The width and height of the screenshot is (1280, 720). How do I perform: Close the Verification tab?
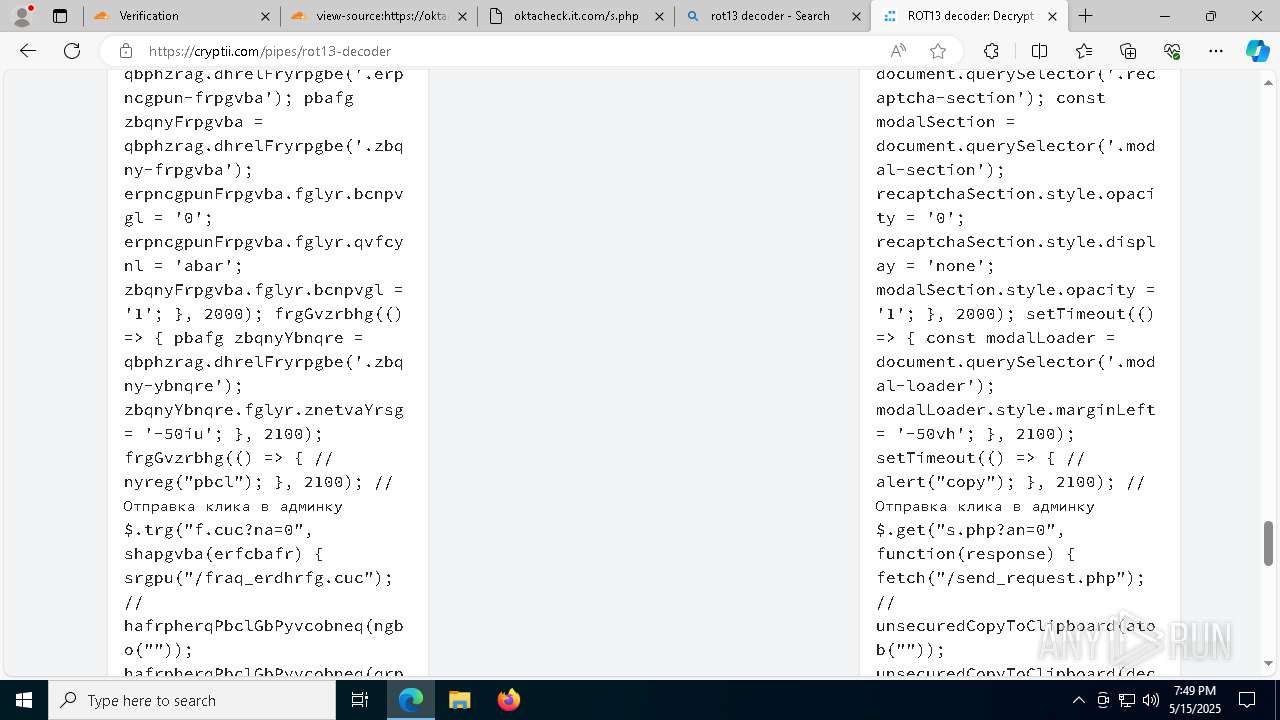265,16
